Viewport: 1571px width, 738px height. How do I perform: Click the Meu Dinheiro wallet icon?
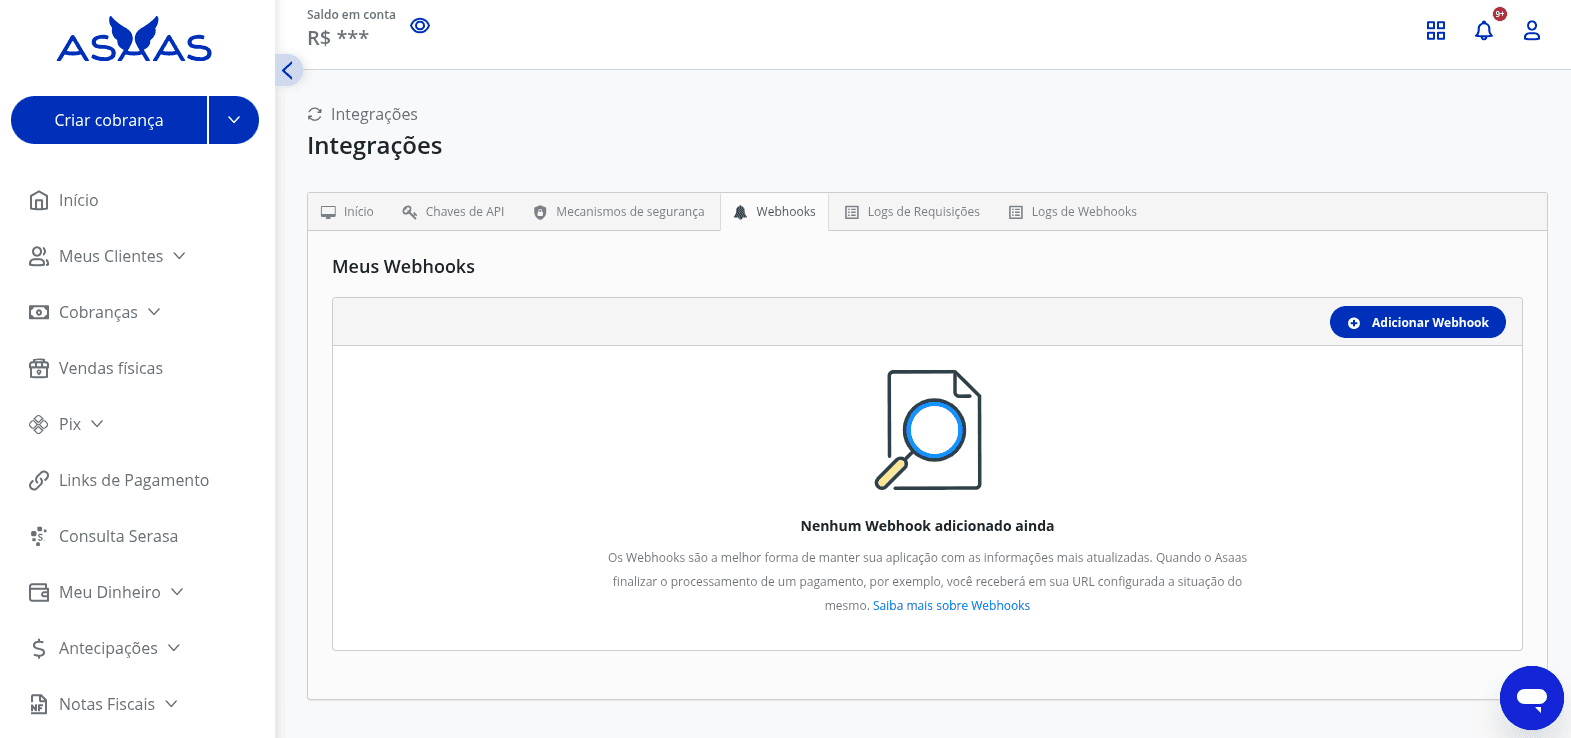(39, 592)
